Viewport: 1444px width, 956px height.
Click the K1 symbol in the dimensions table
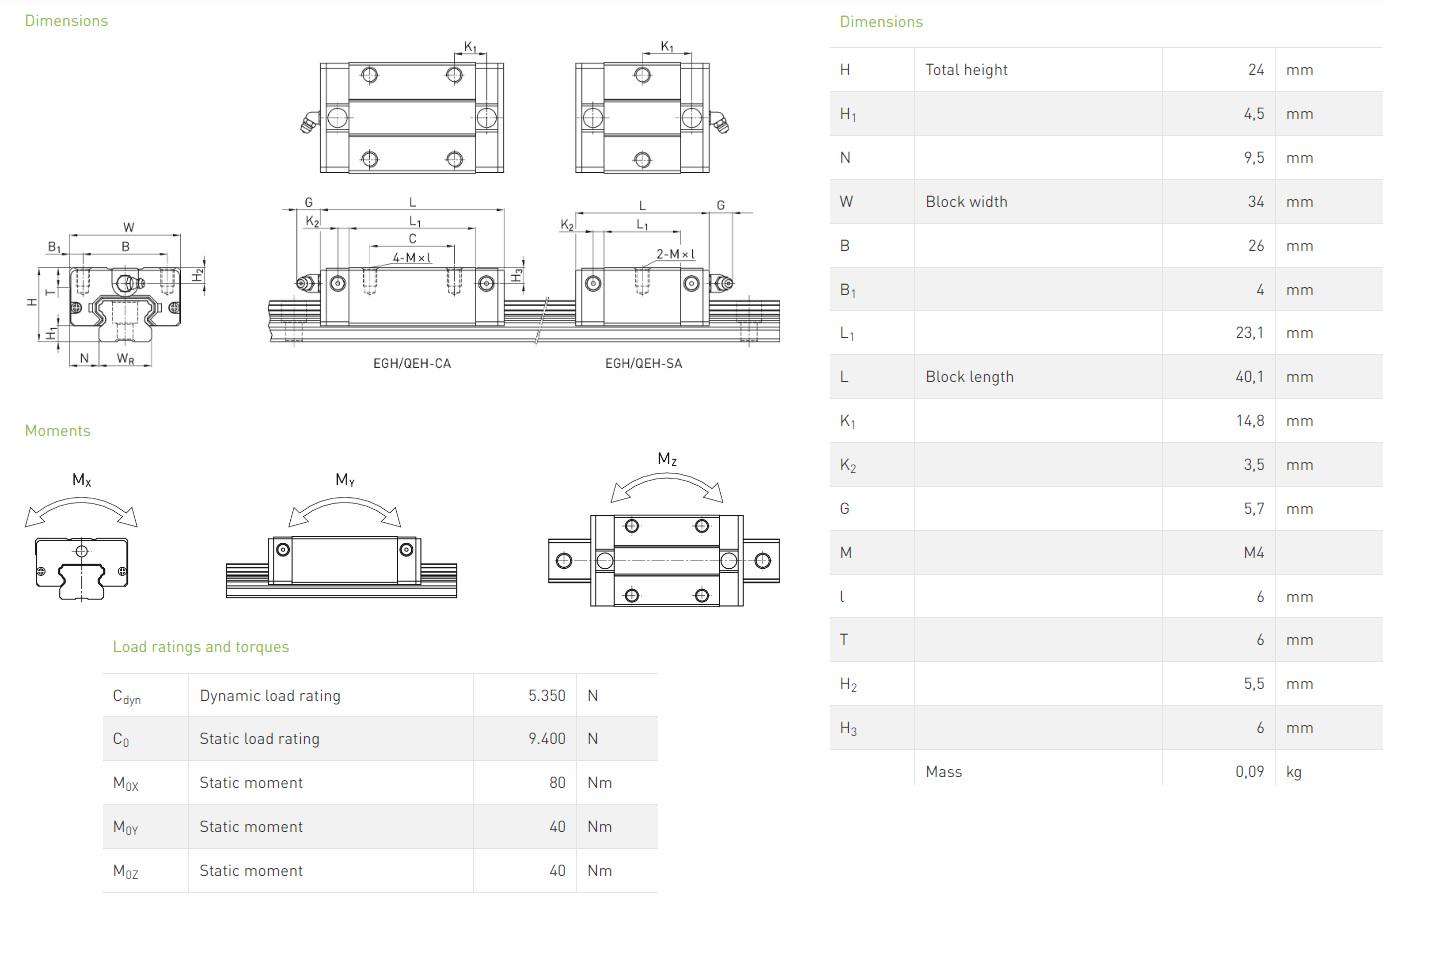[848, 422]
